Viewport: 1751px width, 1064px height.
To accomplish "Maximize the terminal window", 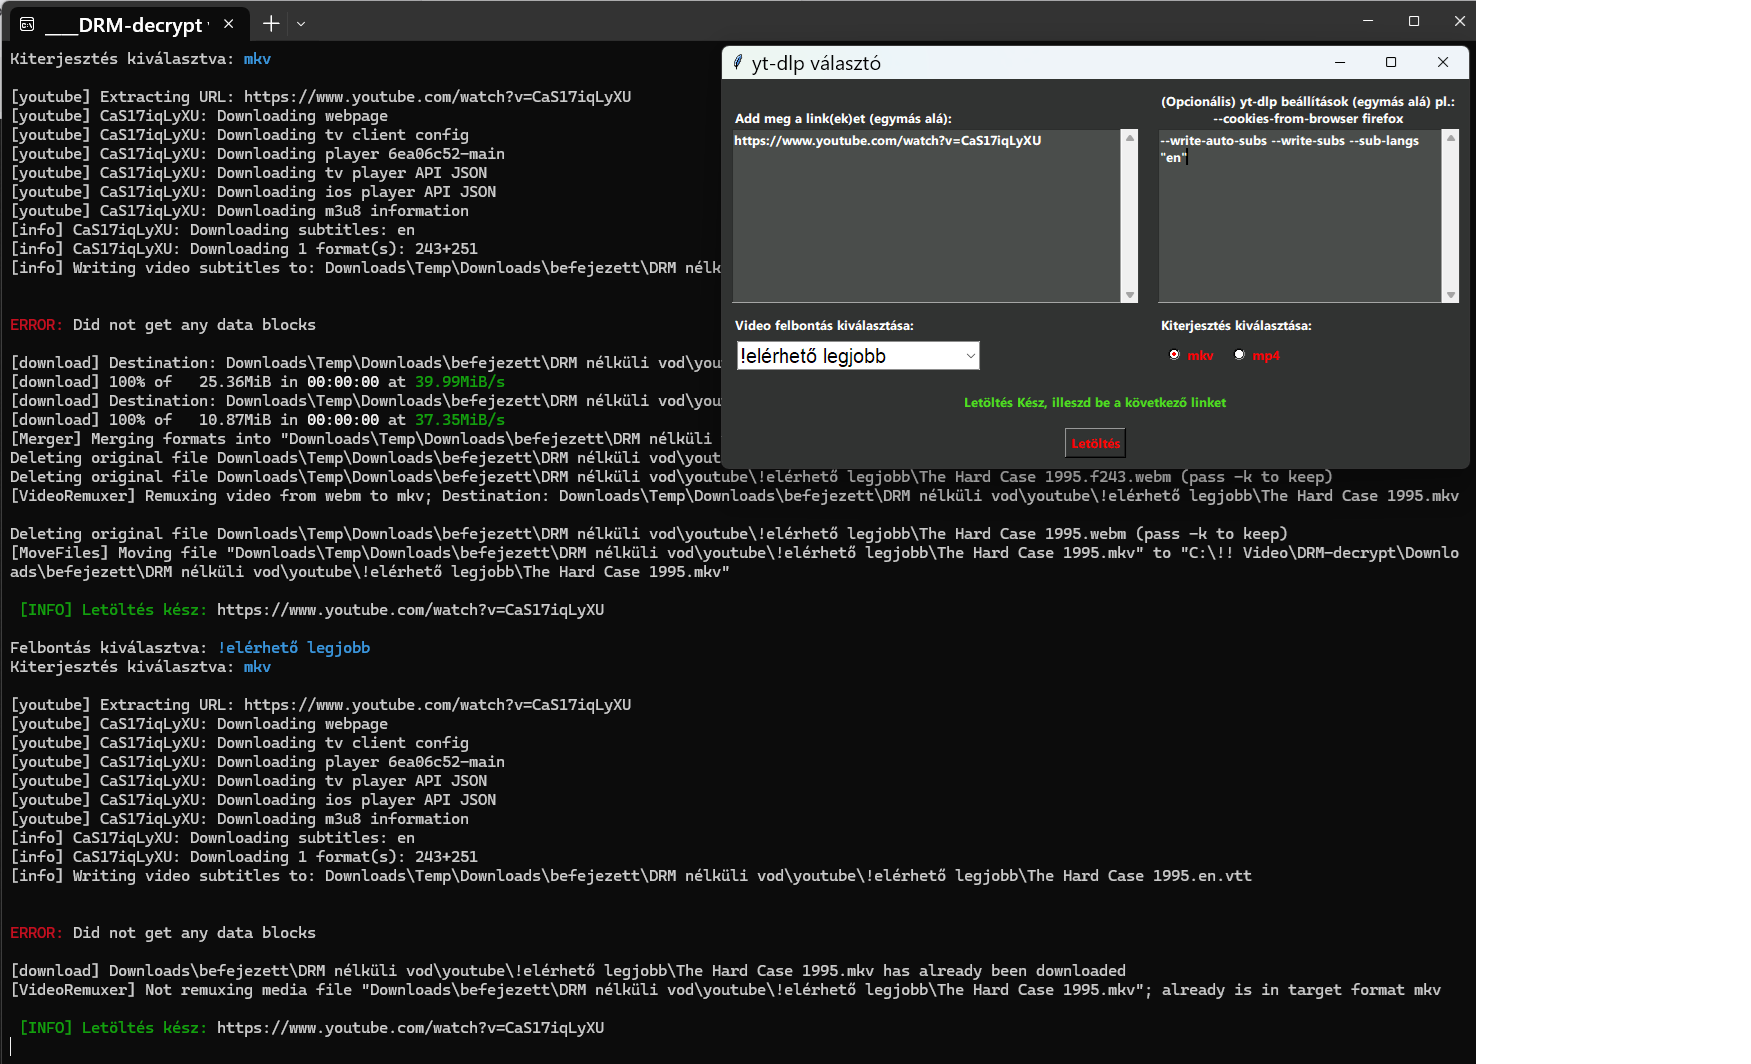I will coord(1414,21).
